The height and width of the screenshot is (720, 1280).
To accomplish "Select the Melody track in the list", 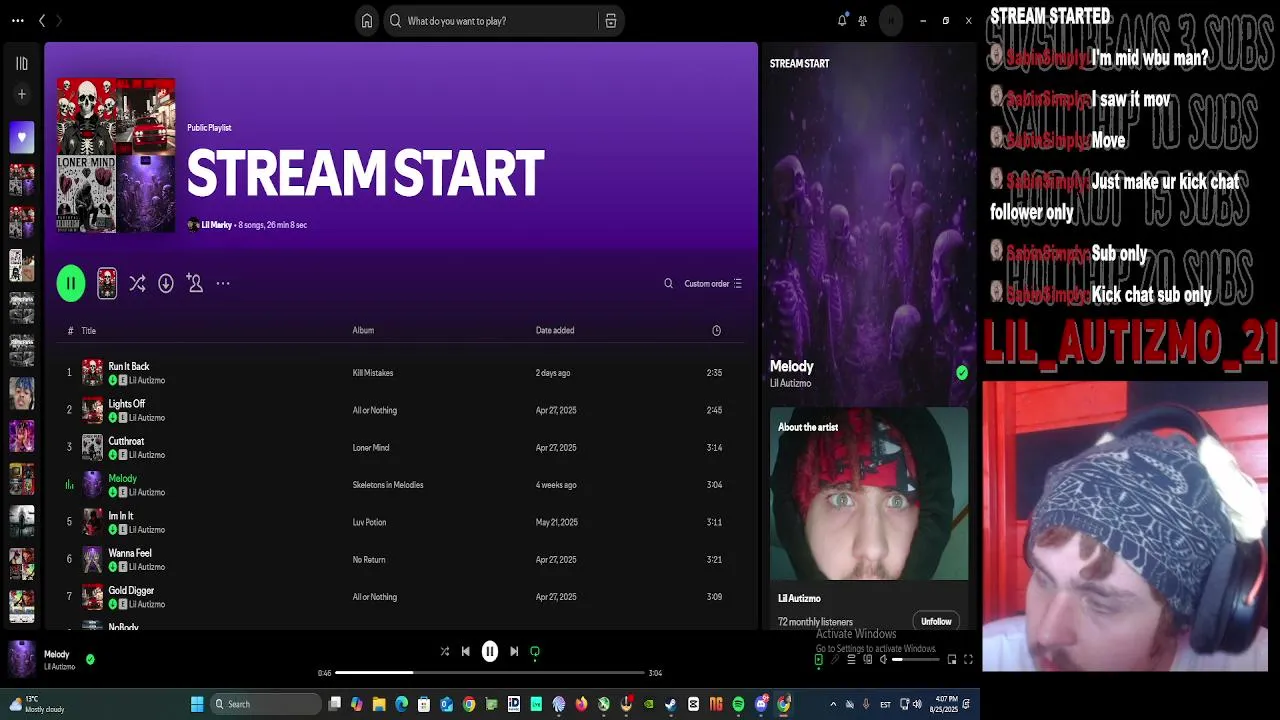I will tap(122, 479).
